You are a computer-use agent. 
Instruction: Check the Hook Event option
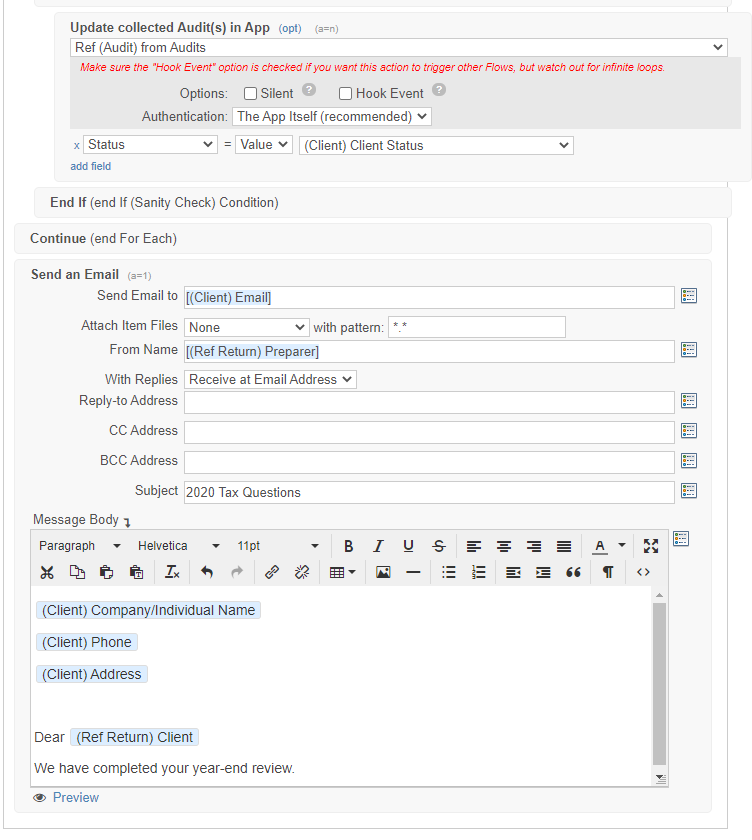tap(345, 94)
